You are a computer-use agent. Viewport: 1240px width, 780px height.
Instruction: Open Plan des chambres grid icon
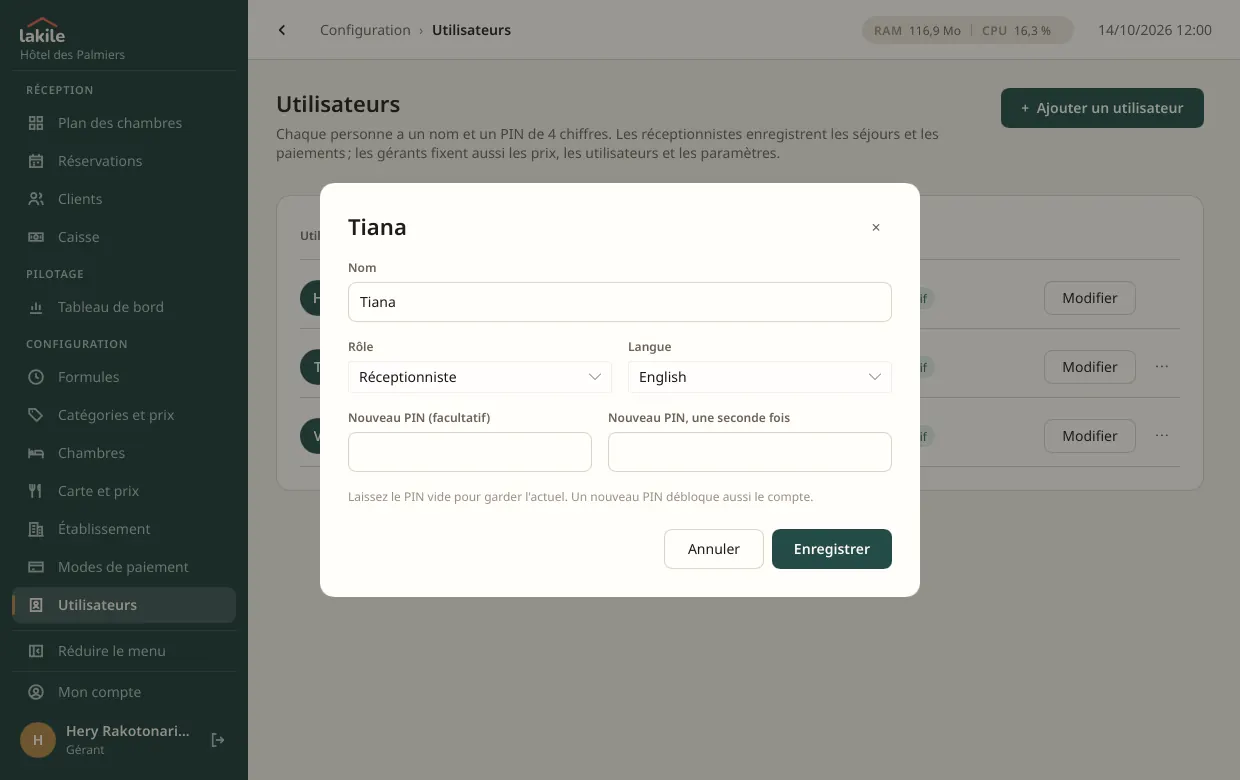(x=36, y=123)
